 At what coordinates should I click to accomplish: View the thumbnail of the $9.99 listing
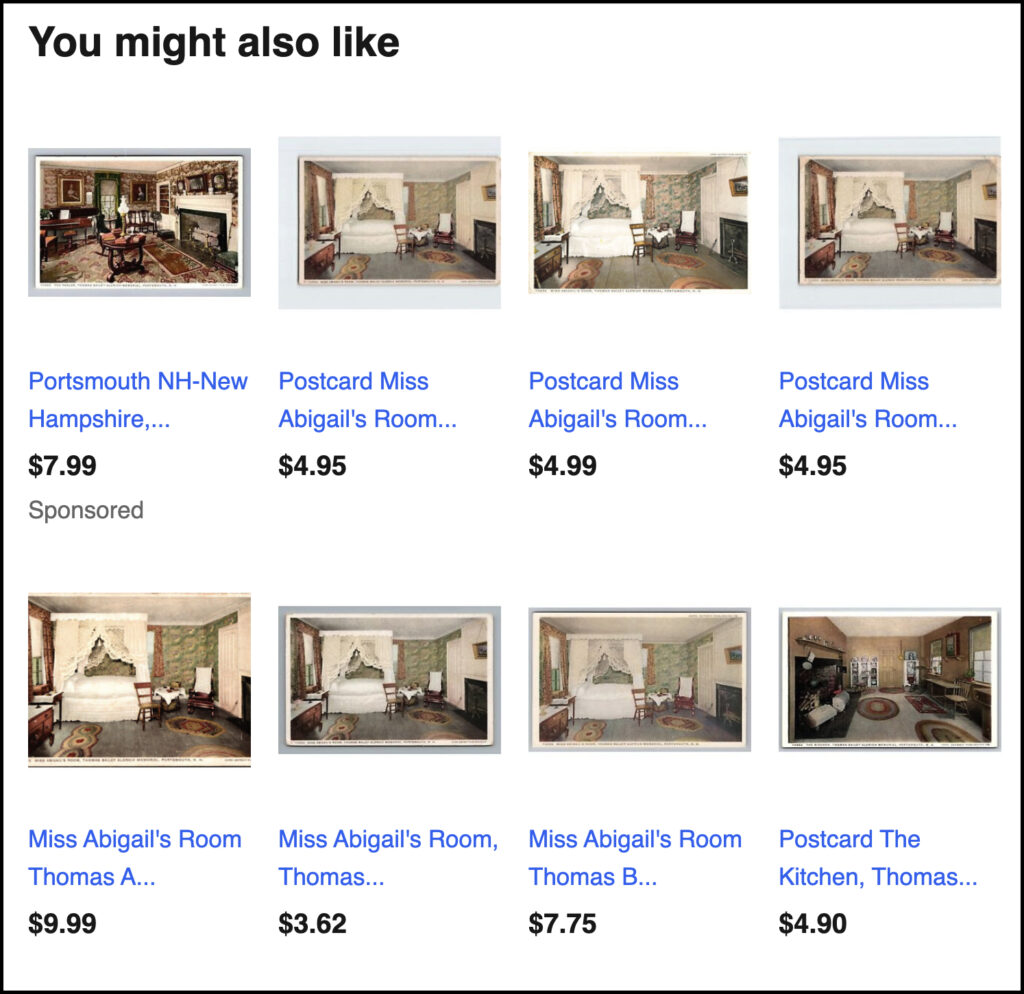(x=139, y=680)
